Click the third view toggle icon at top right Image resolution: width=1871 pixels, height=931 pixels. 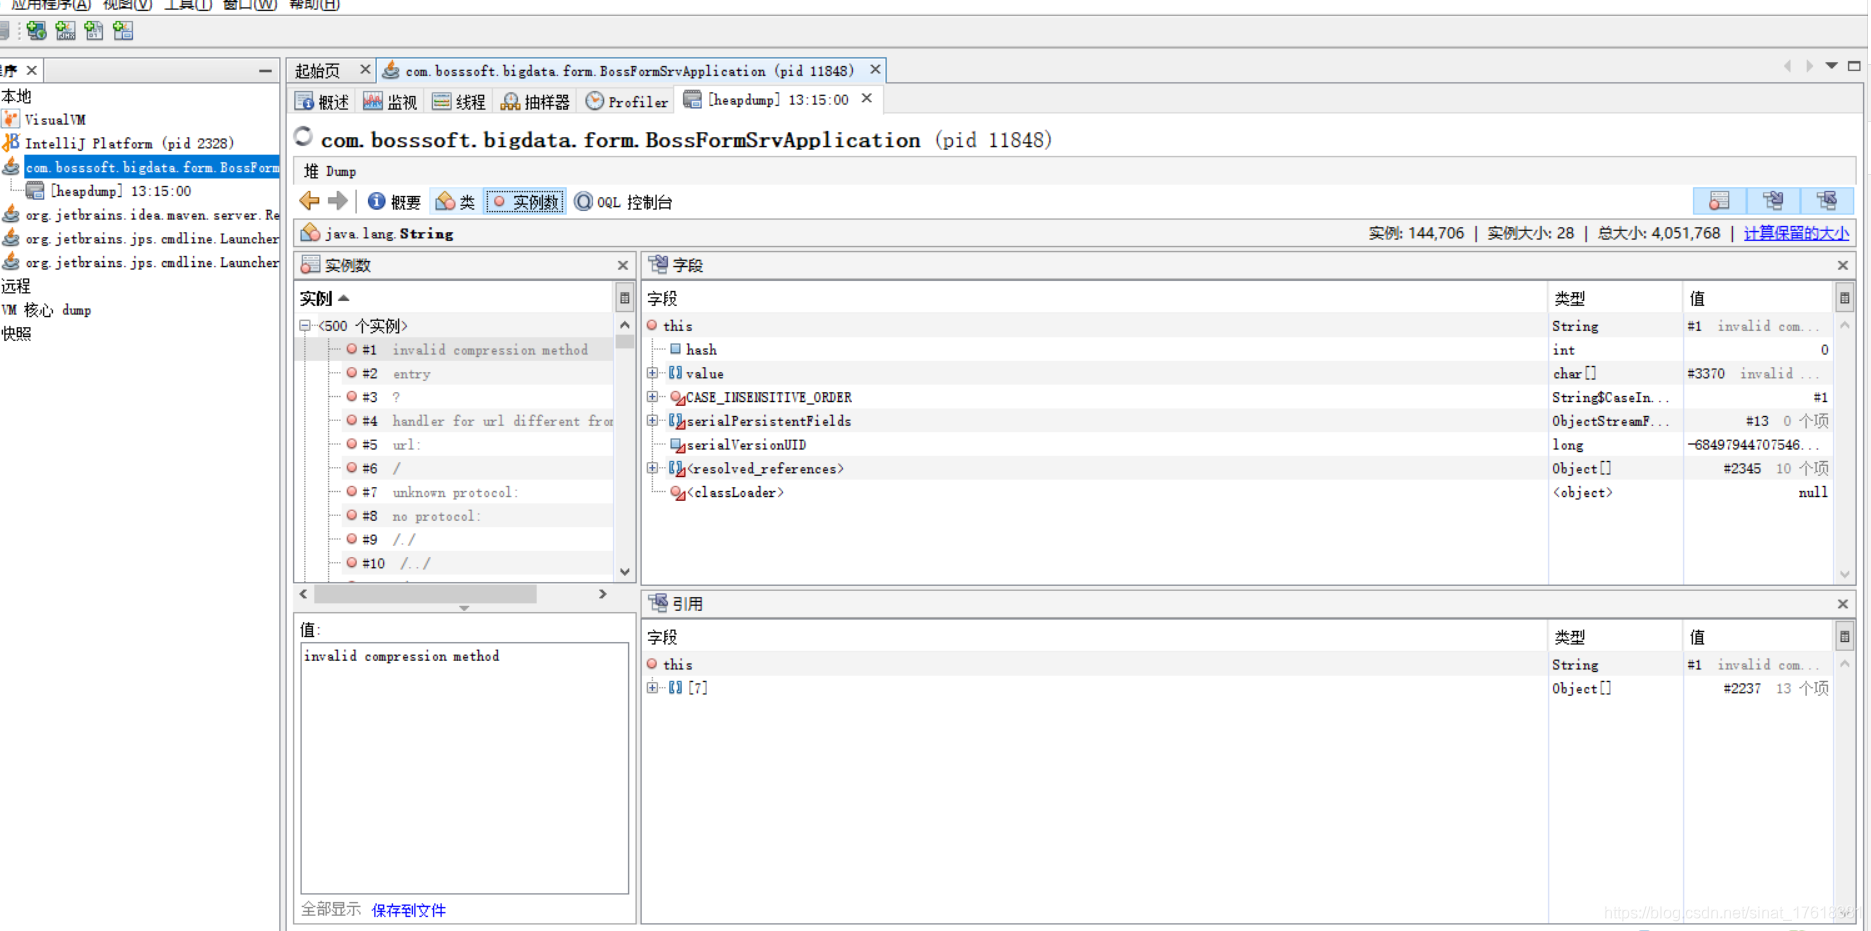coord(1827,201)
